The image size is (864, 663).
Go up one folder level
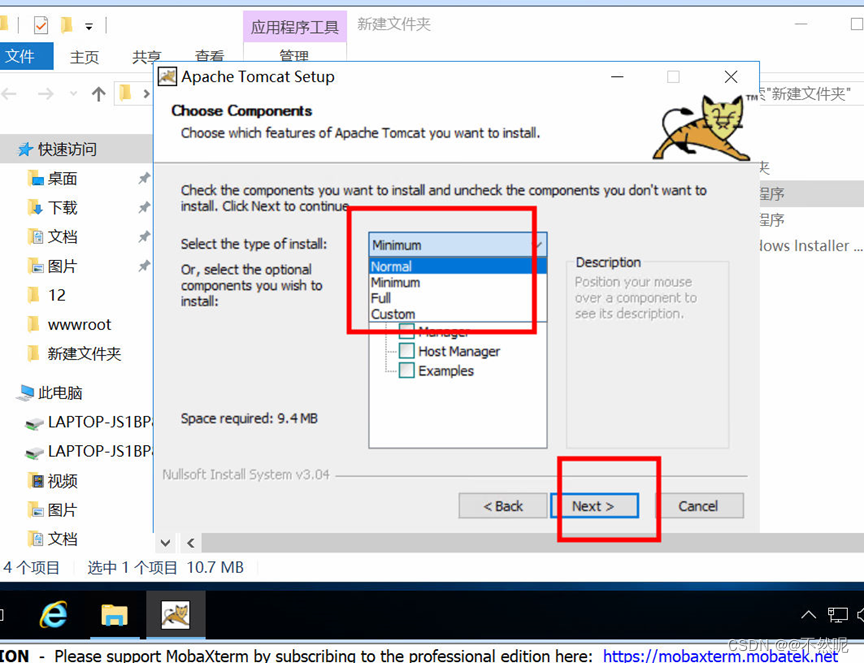tap(99, 94)
